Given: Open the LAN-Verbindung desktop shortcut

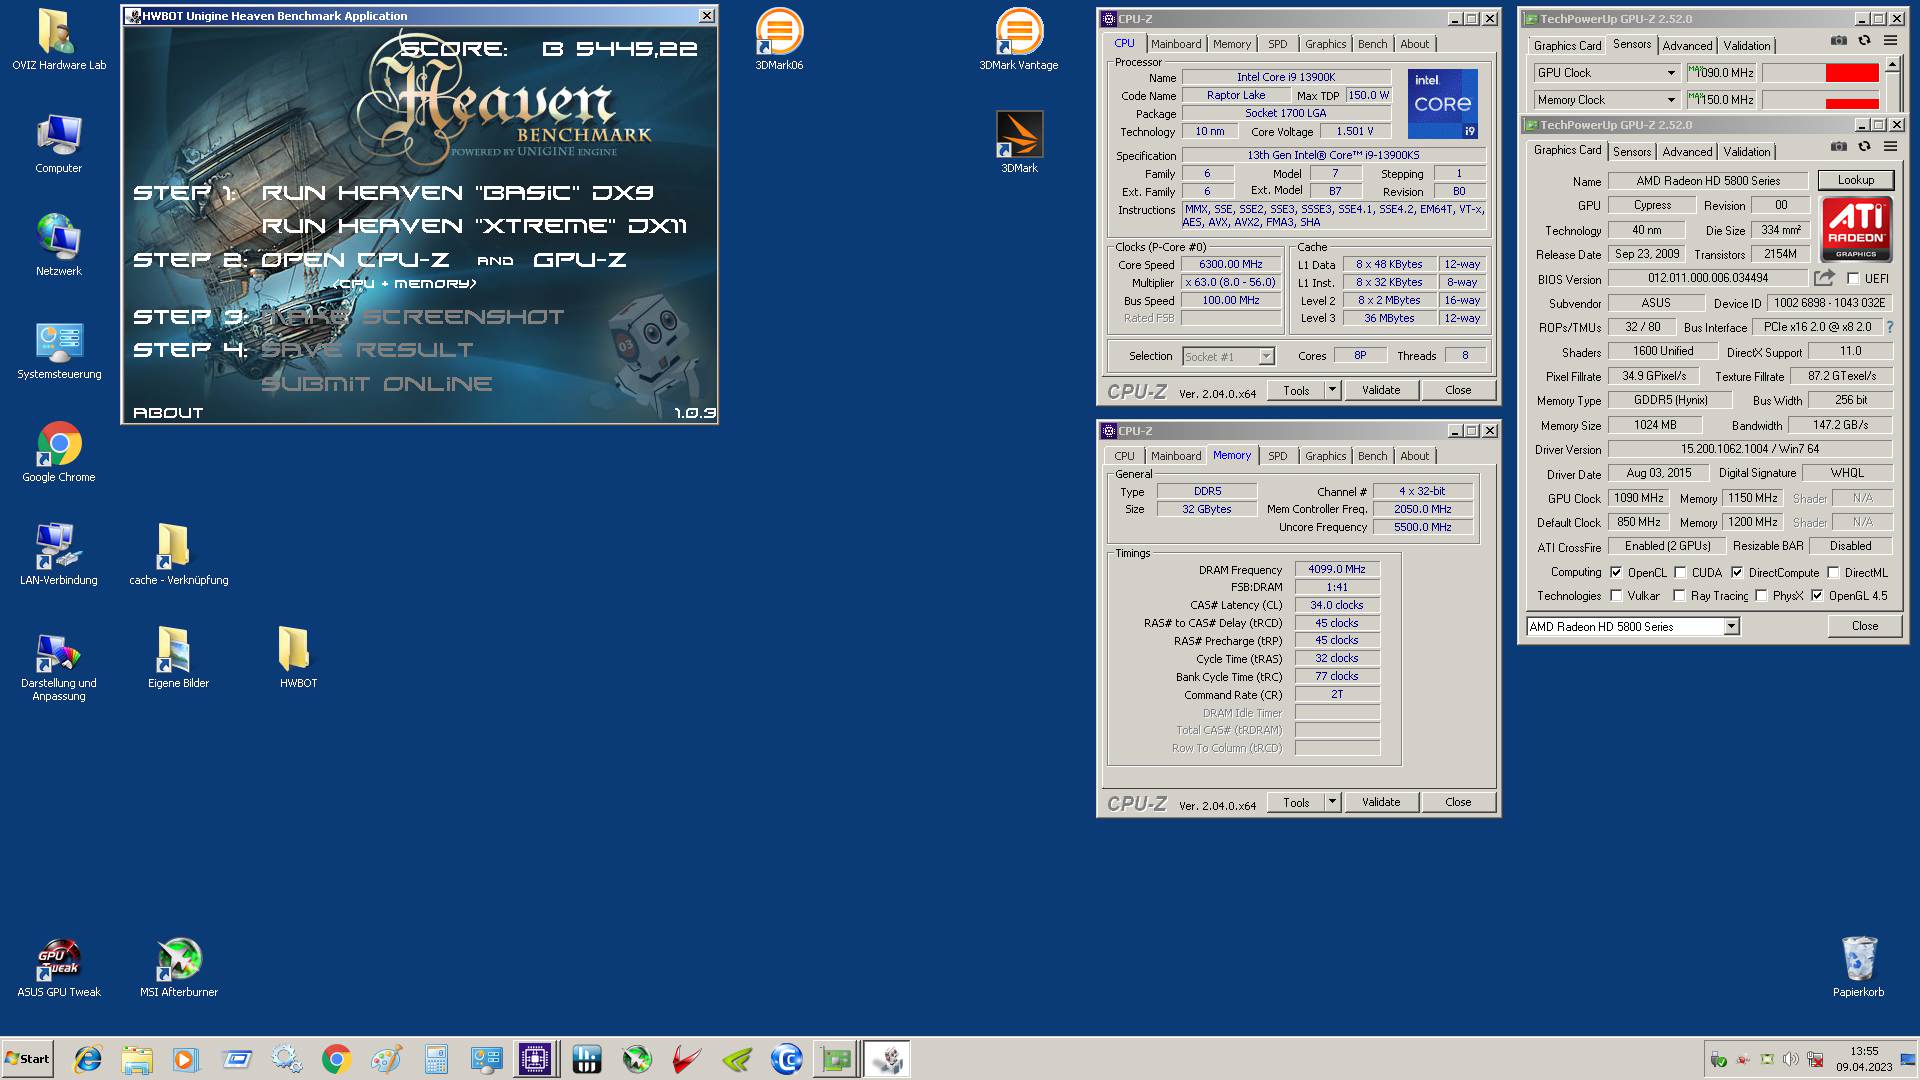Looking at the screenshot, I should tap(59, 555).
